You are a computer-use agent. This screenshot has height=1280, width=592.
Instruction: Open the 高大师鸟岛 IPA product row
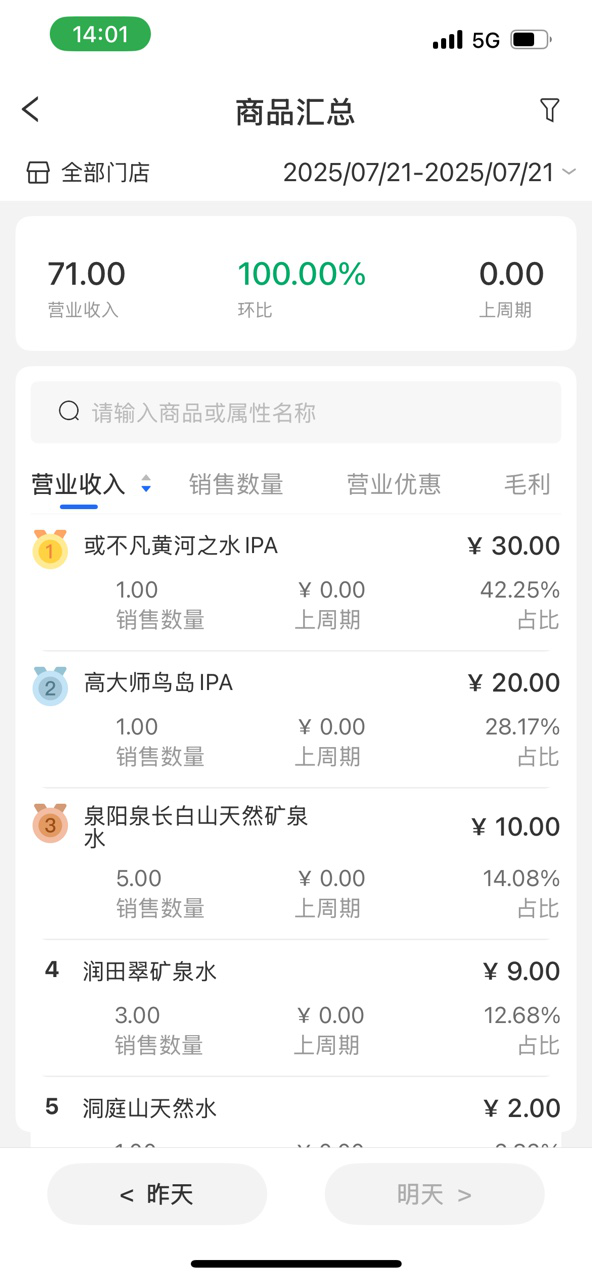click(x=296, y=719)
